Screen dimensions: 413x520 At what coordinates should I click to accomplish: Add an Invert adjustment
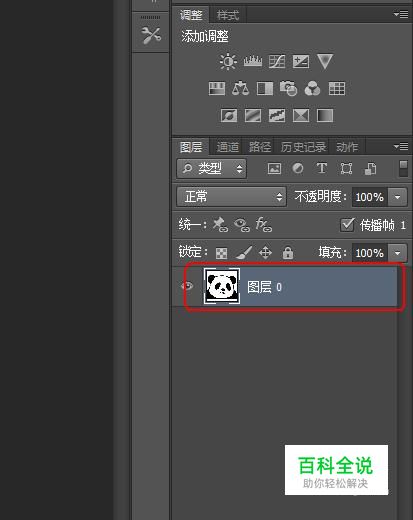click(x=229, y=116)
